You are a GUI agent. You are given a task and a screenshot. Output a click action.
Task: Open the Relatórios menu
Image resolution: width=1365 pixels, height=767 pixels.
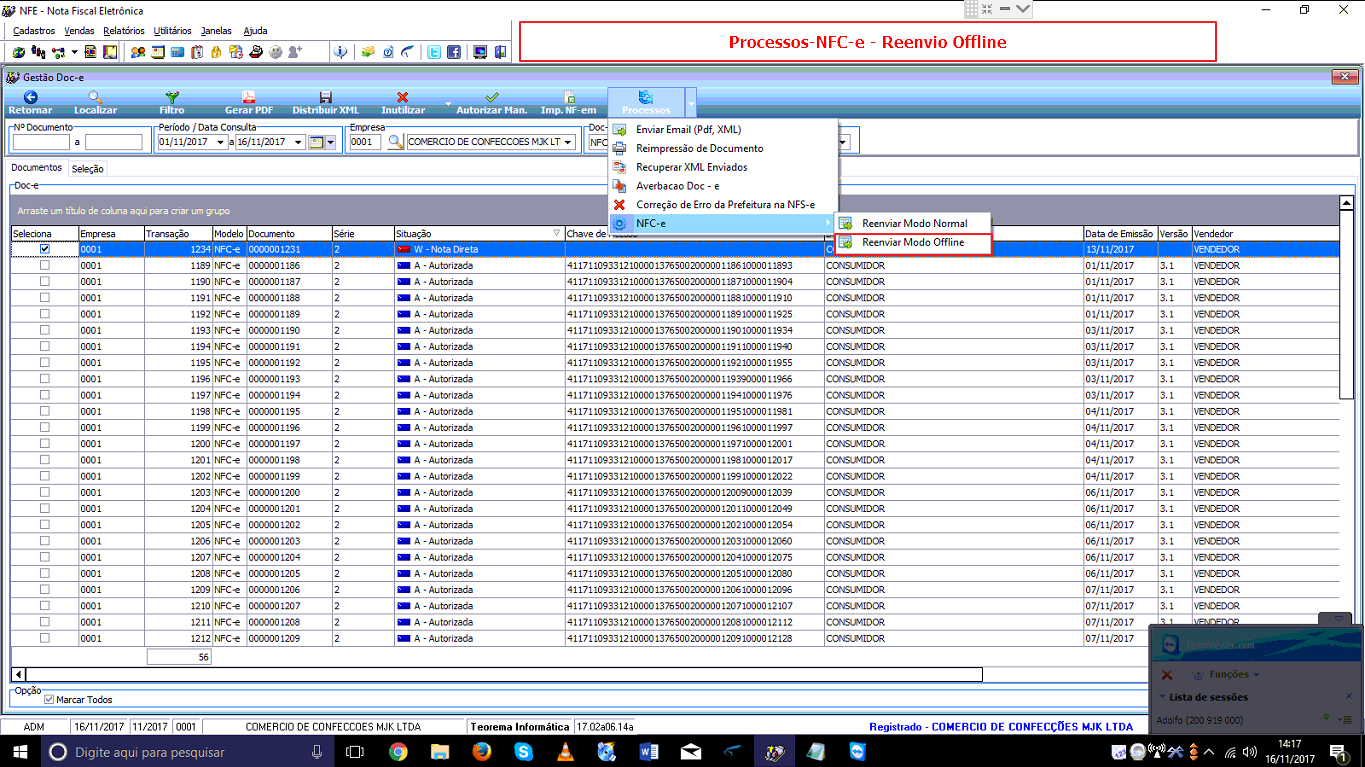click(x=124, y=31)
